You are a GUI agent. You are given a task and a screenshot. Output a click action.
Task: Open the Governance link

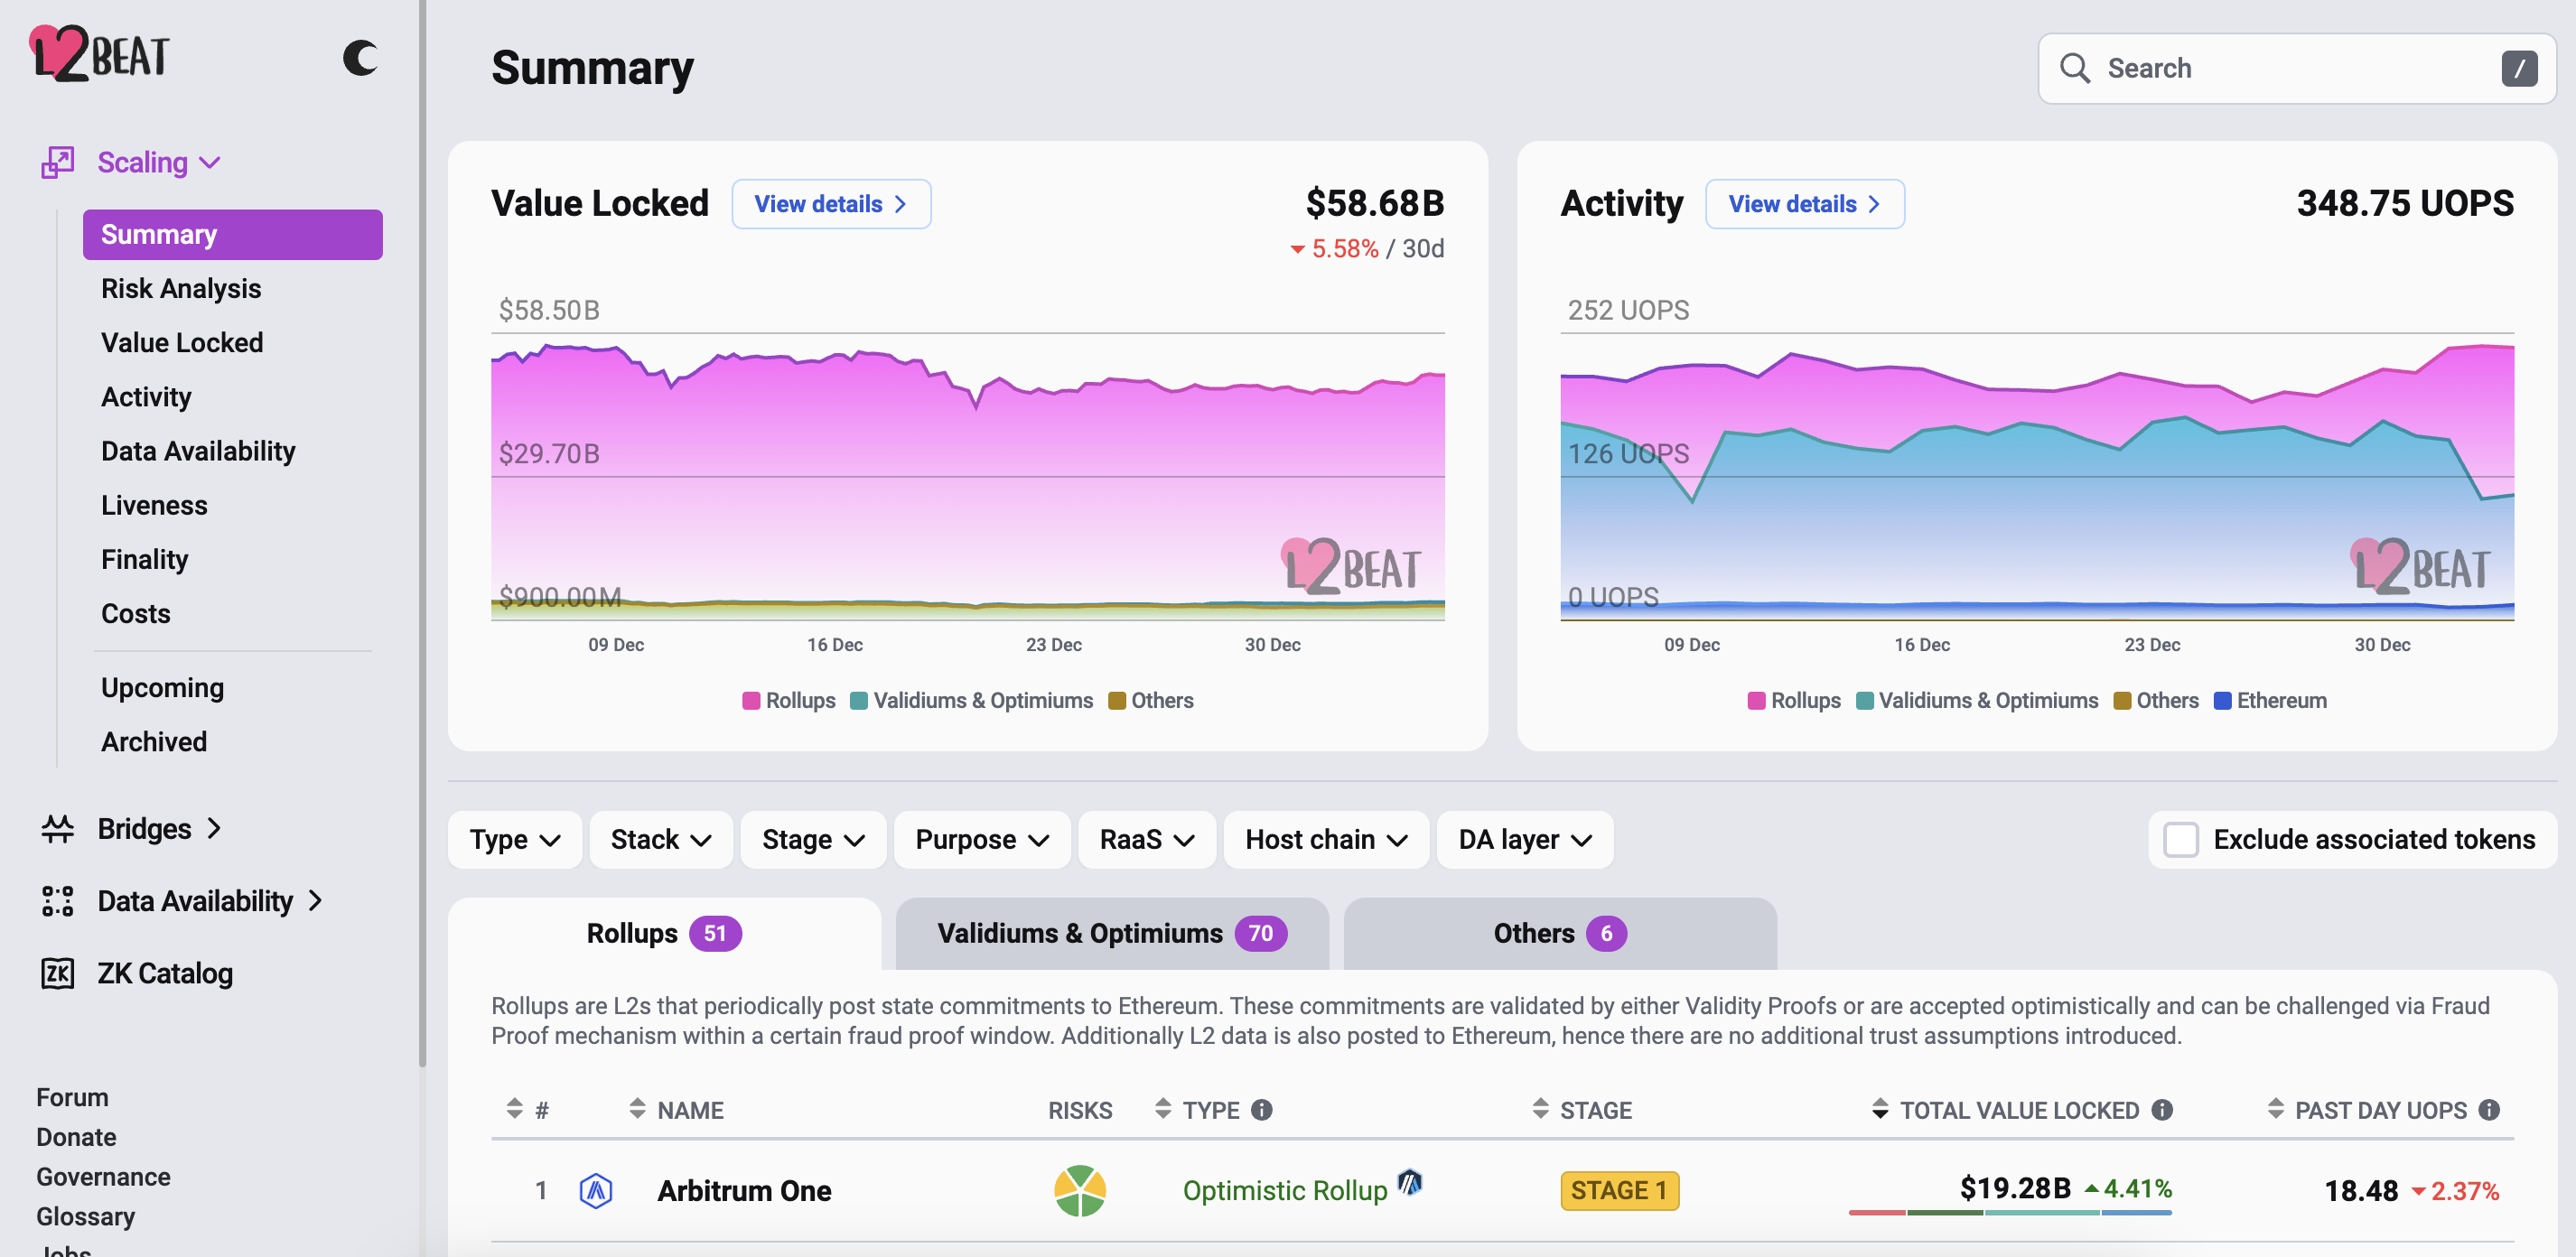click(x=103, y=1176)
